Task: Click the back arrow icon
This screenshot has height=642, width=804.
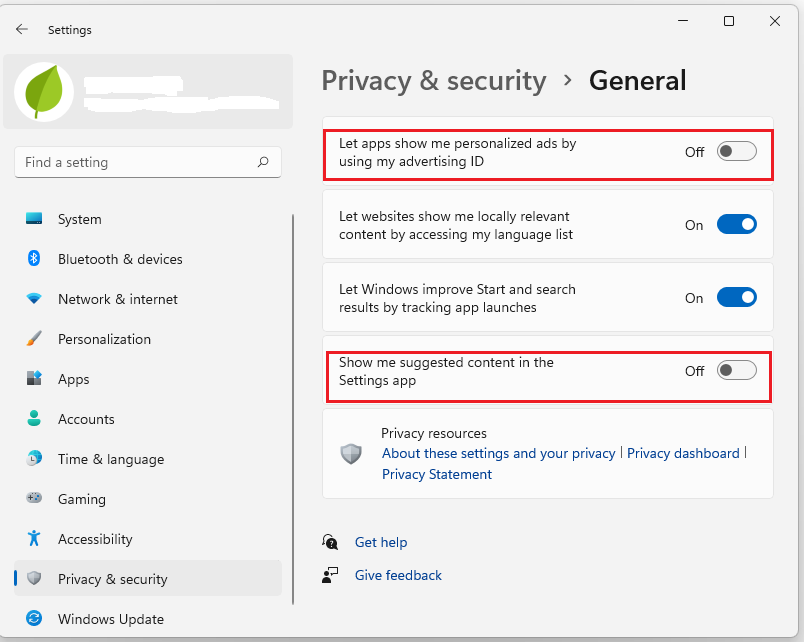Action: click(x=22, y=29)
